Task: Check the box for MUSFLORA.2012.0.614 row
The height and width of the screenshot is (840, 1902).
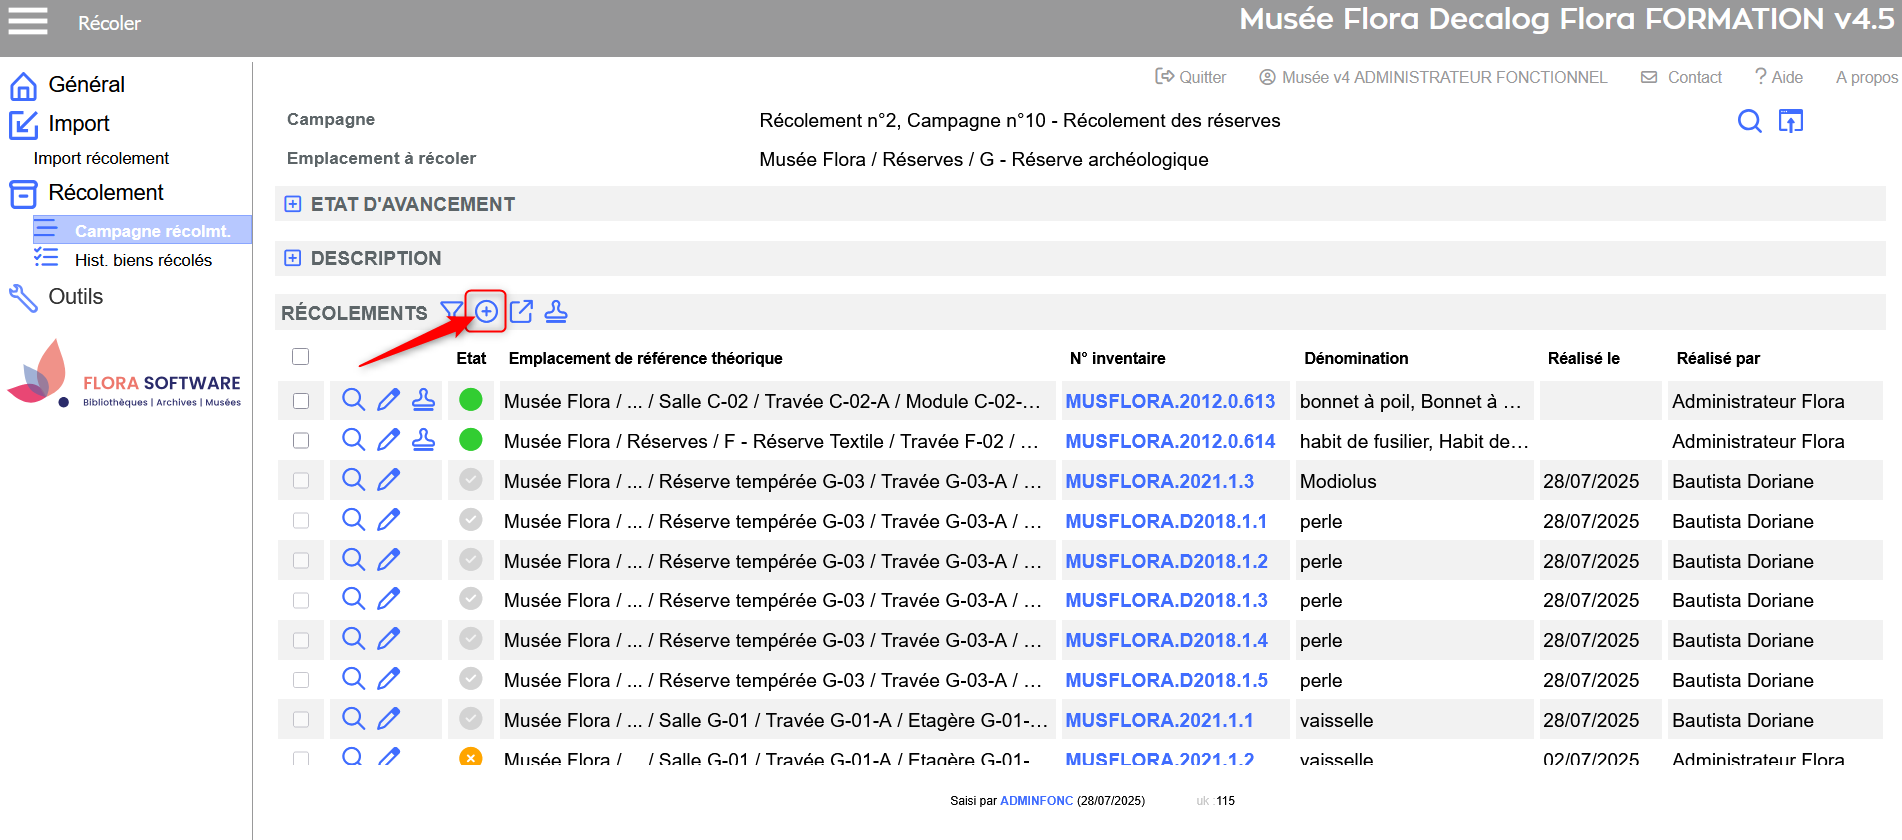Action: coord(300,441)
